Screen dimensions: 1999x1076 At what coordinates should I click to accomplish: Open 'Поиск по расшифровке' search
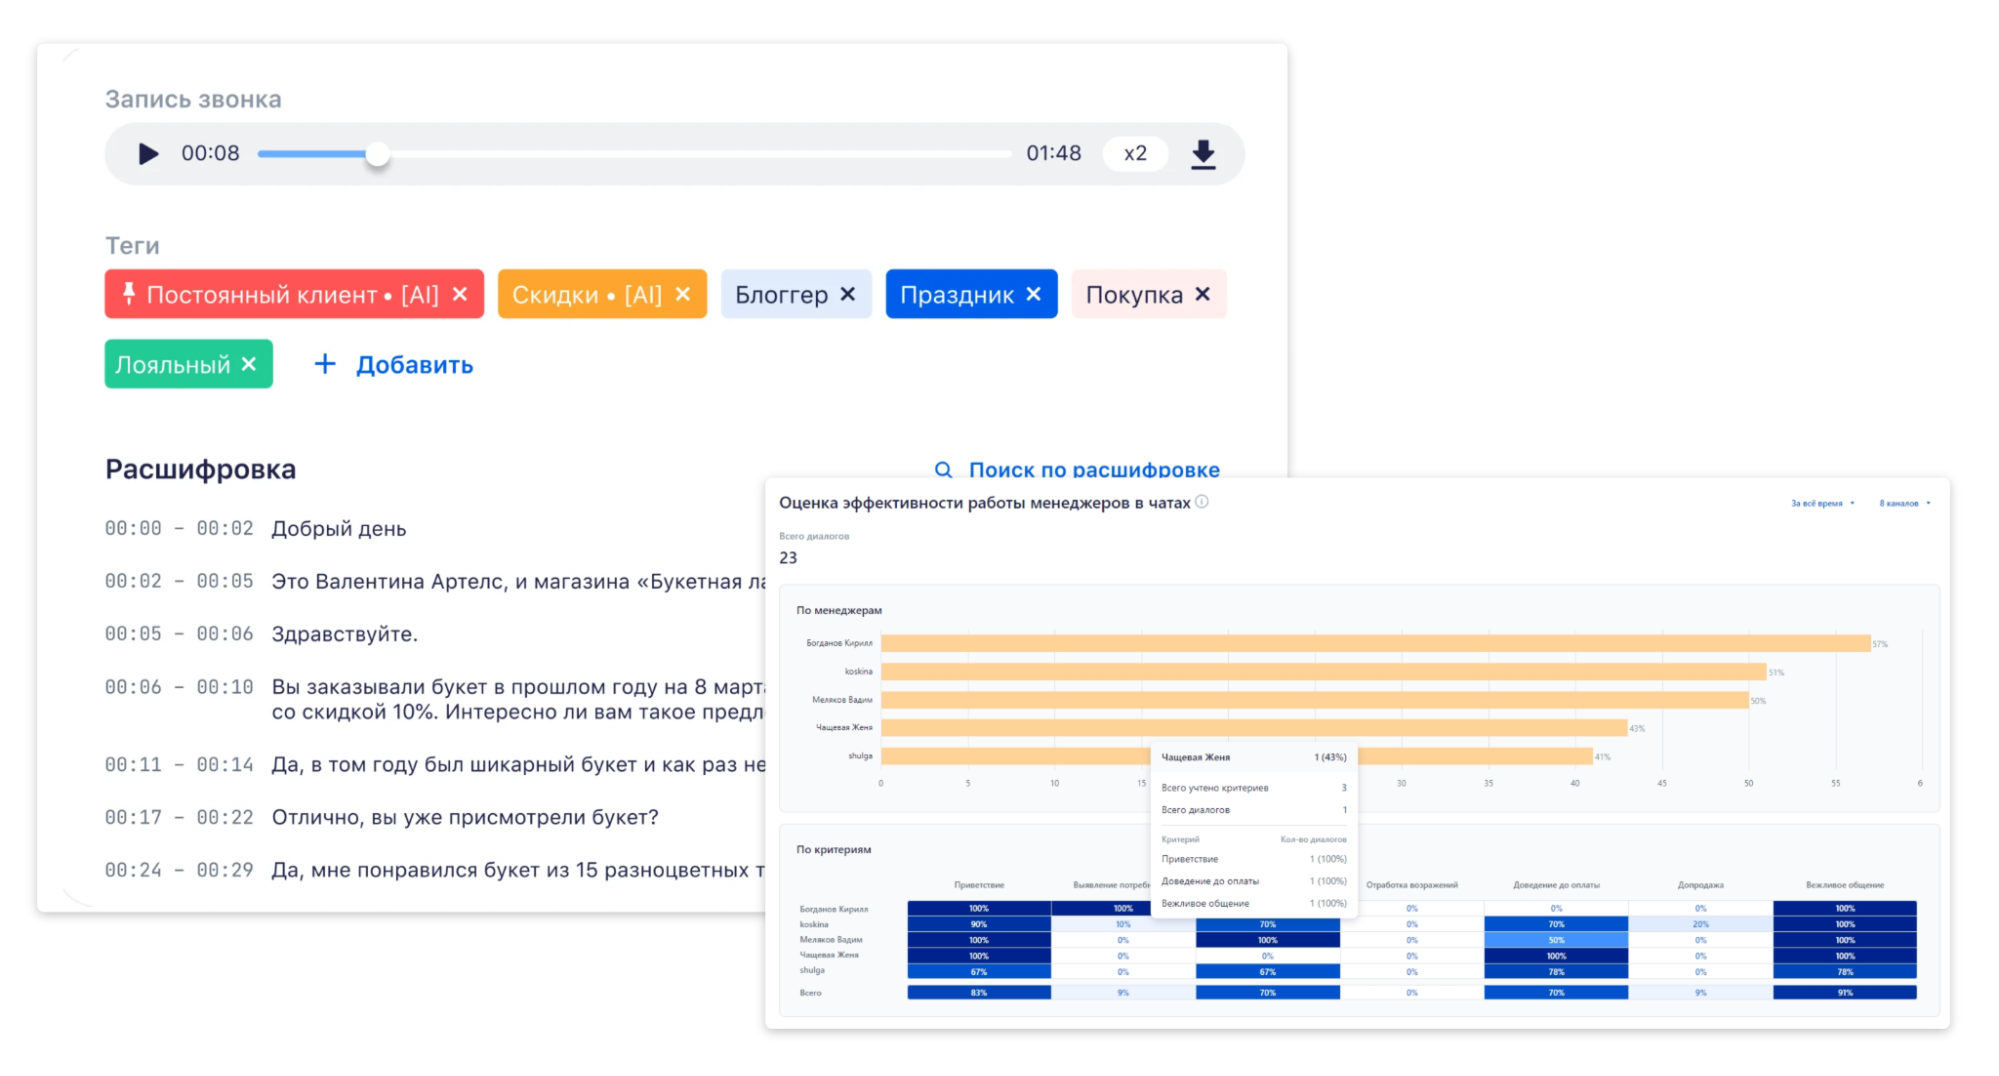tap(1078, 469)
